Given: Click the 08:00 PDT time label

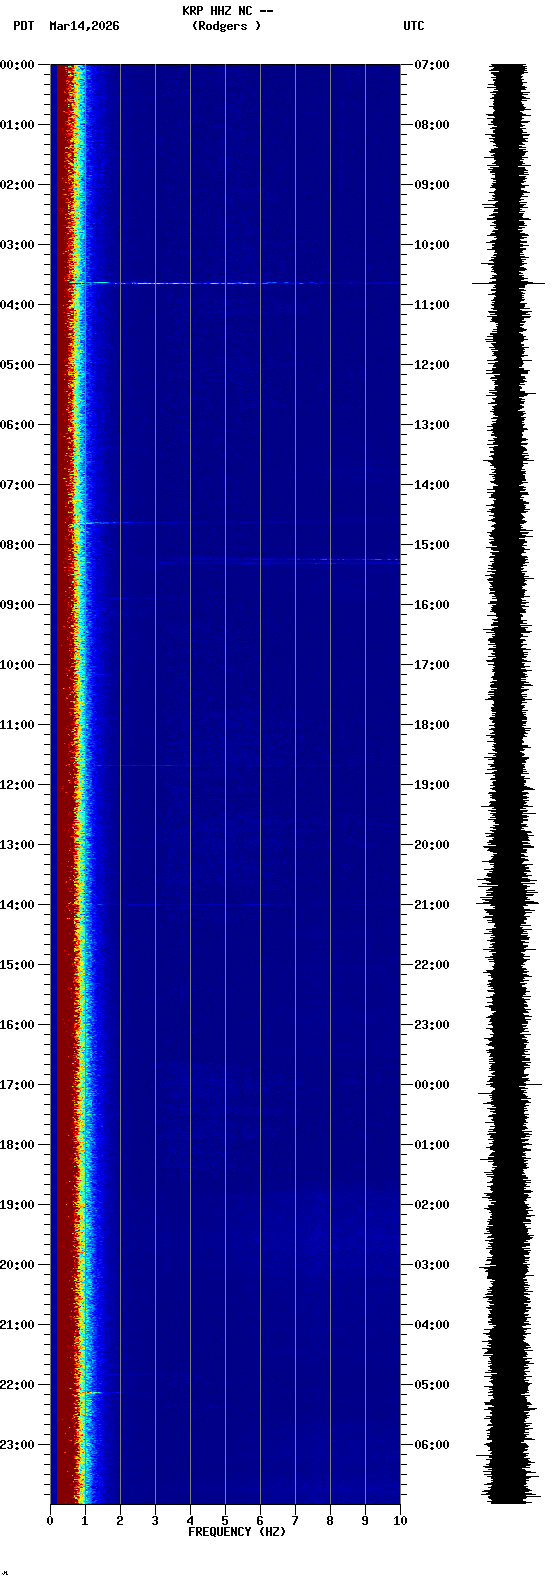Looking at the screenshot, I should tap(18, 545).
